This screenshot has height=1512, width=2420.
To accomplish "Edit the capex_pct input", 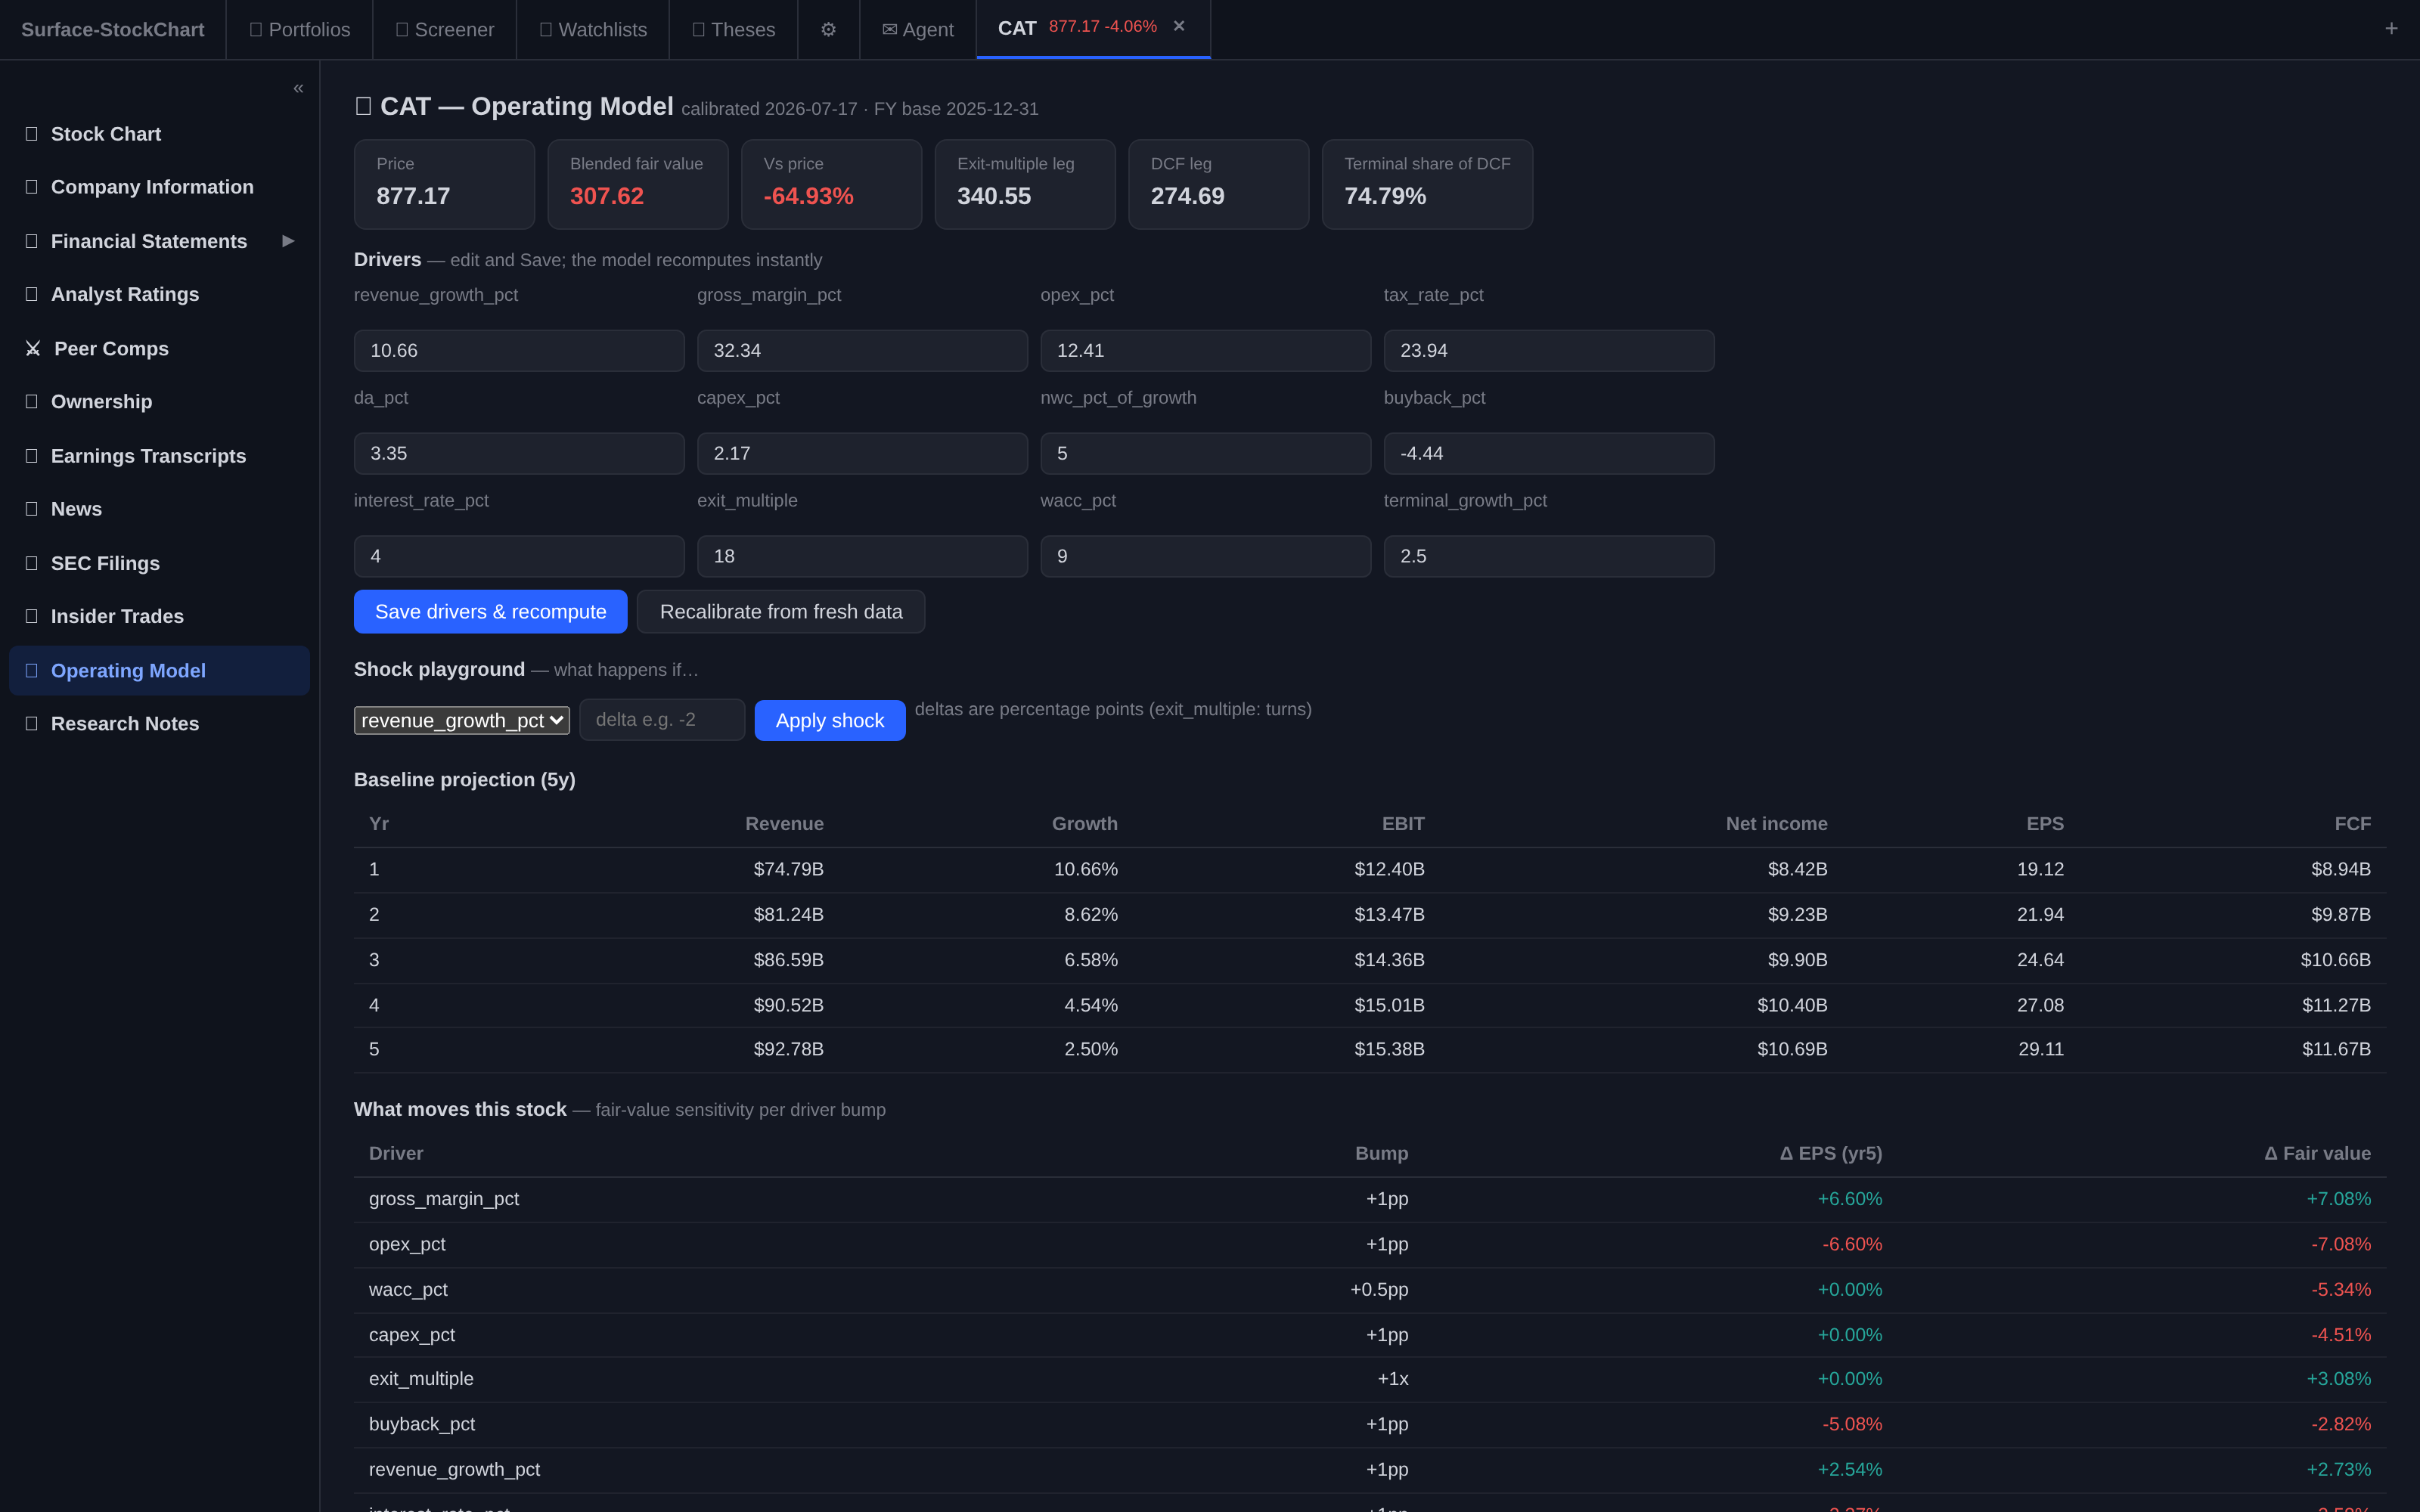I will point(862,453).
